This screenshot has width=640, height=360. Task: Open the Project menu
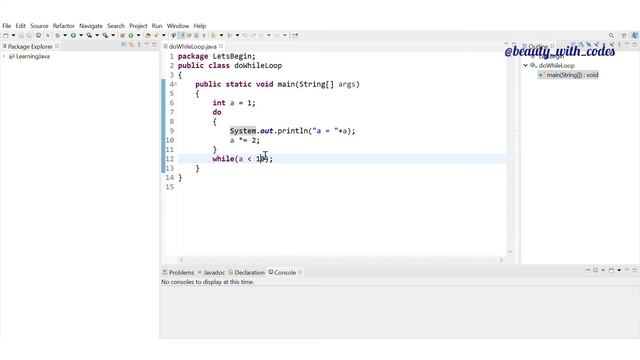click(x=138, y=26)
